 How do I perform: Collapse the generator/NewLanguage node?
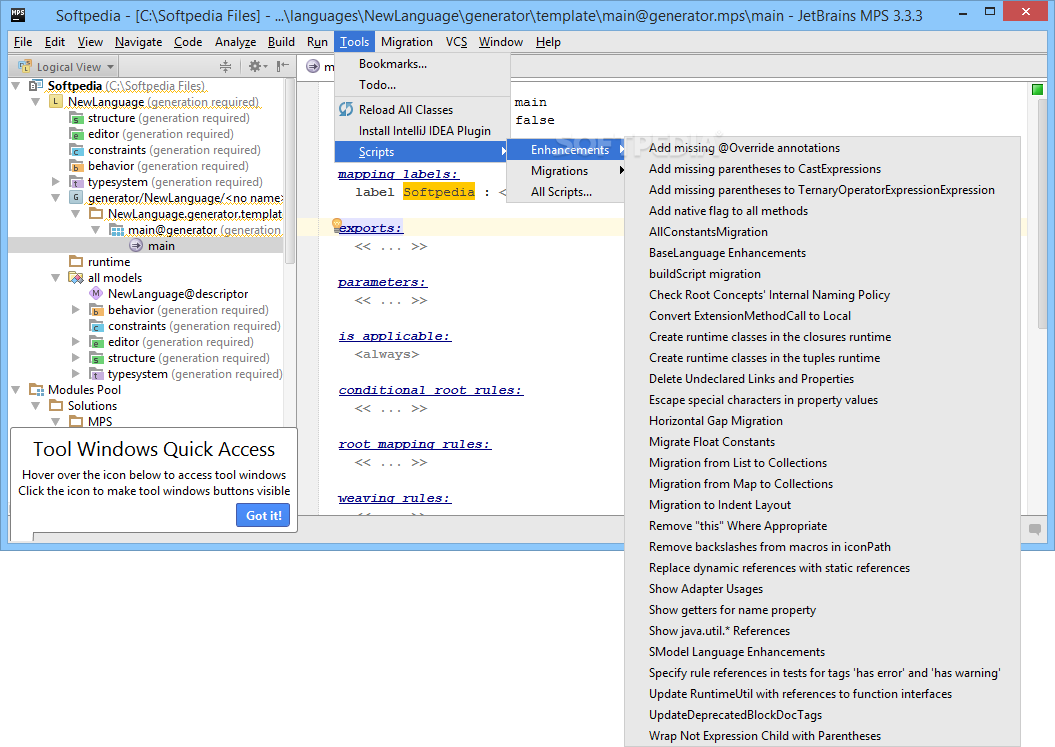click(x=56, y=198)
